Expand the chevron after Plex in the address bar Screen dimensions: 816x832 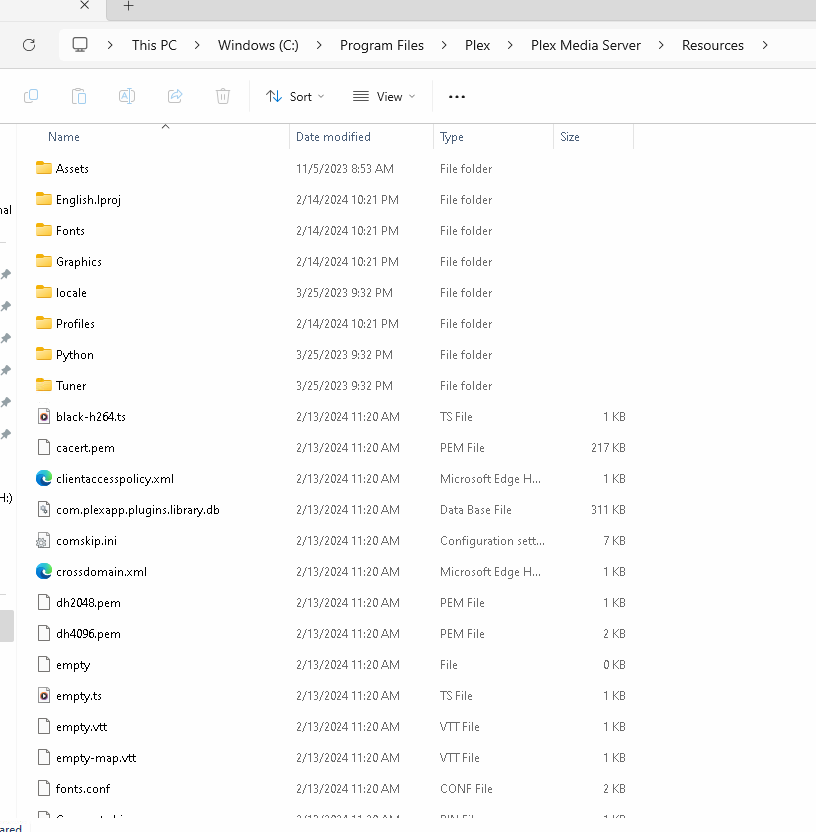[x=510, y=45]
